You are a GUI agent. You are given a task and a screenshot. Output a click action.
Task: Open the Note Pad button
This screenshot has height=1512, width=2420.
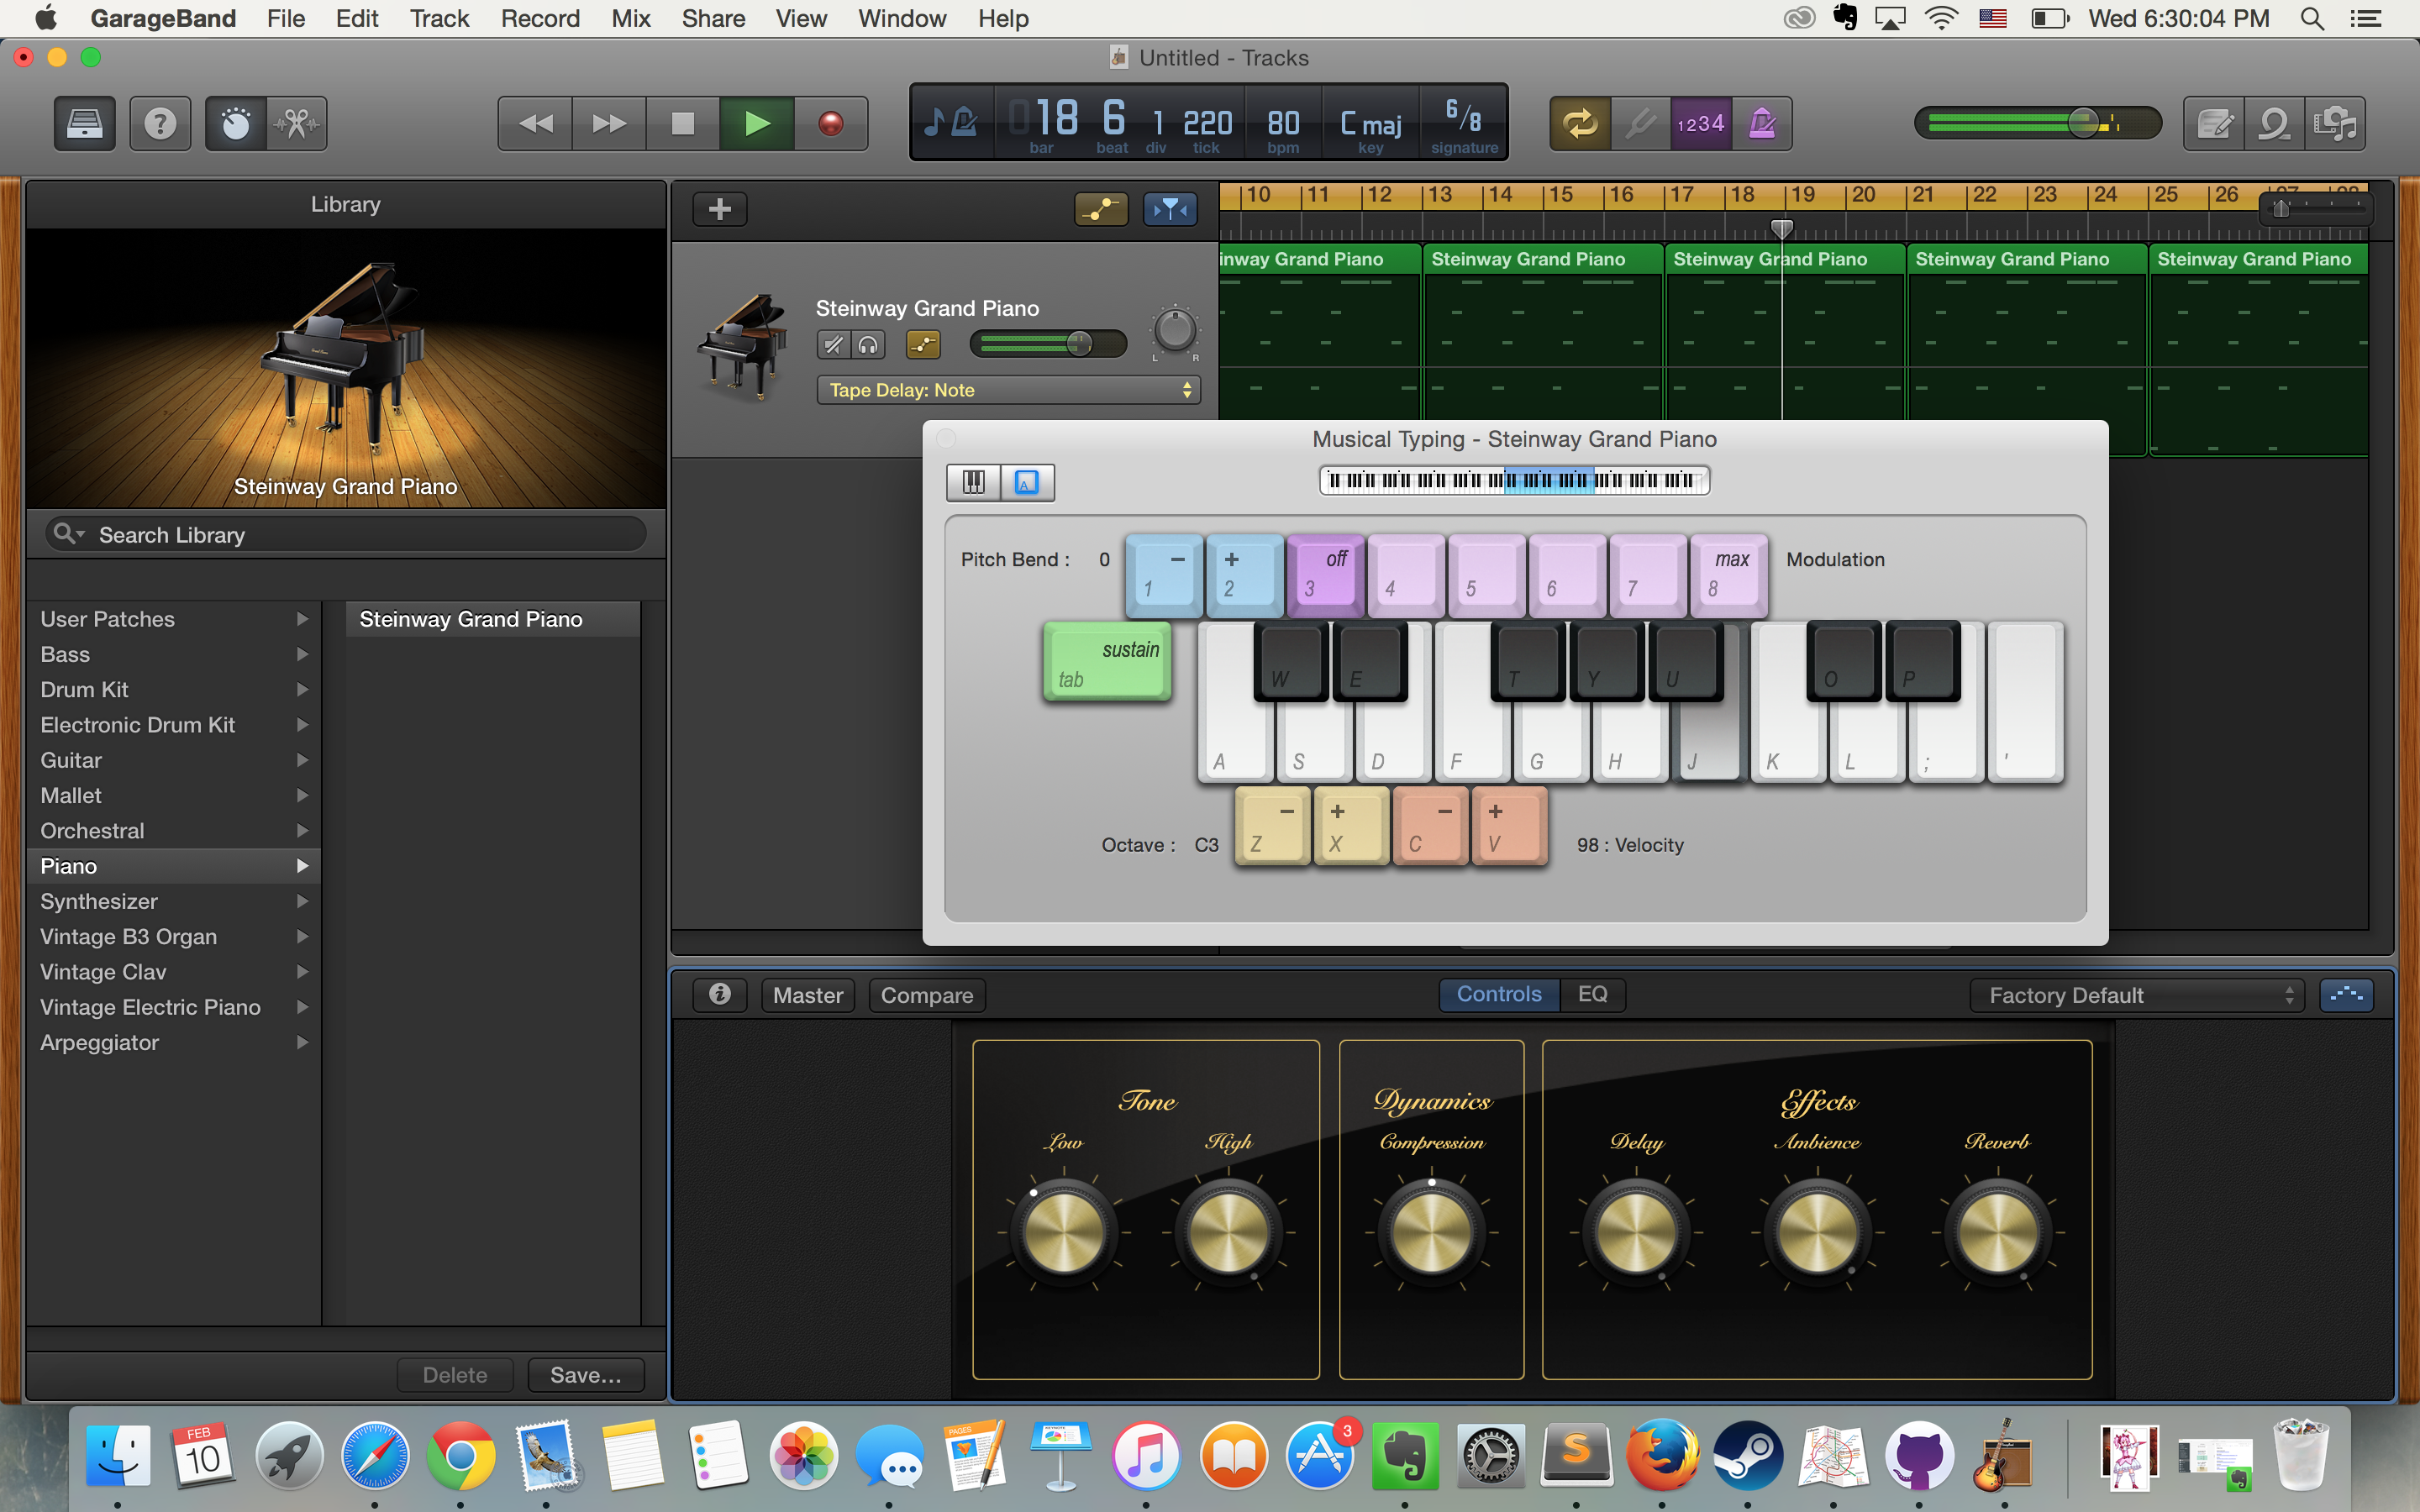pyautogui.click(x=2214, y=124)
